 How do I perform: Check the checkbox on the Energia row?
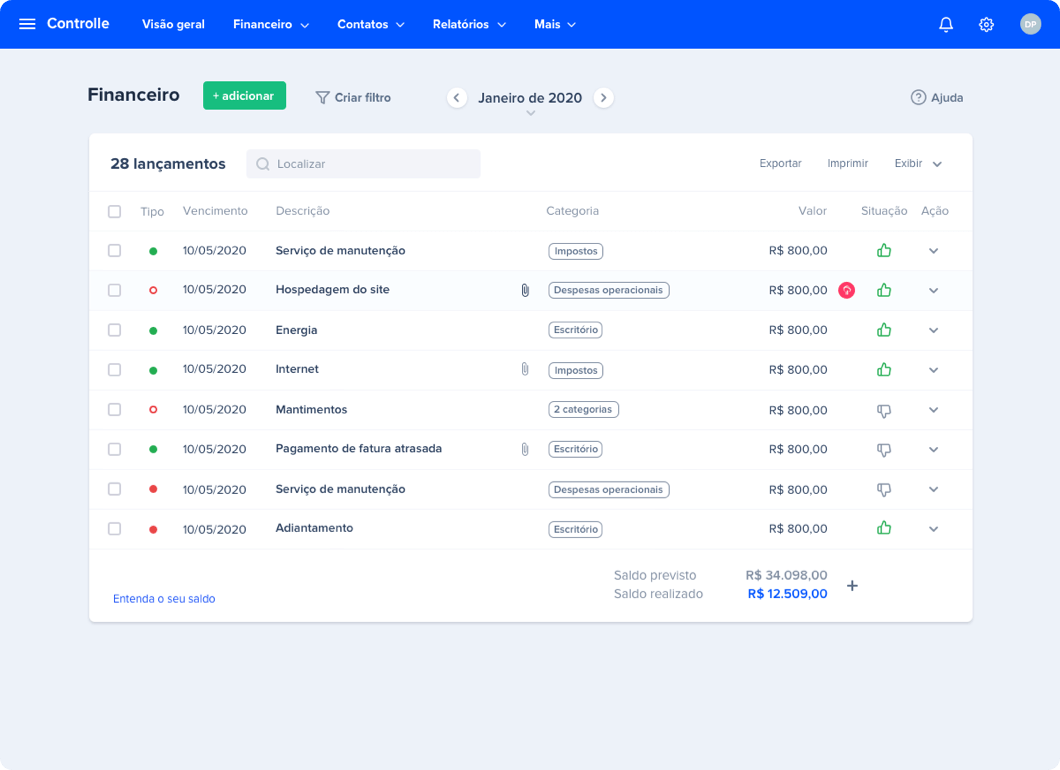click(x=114, y=330)
